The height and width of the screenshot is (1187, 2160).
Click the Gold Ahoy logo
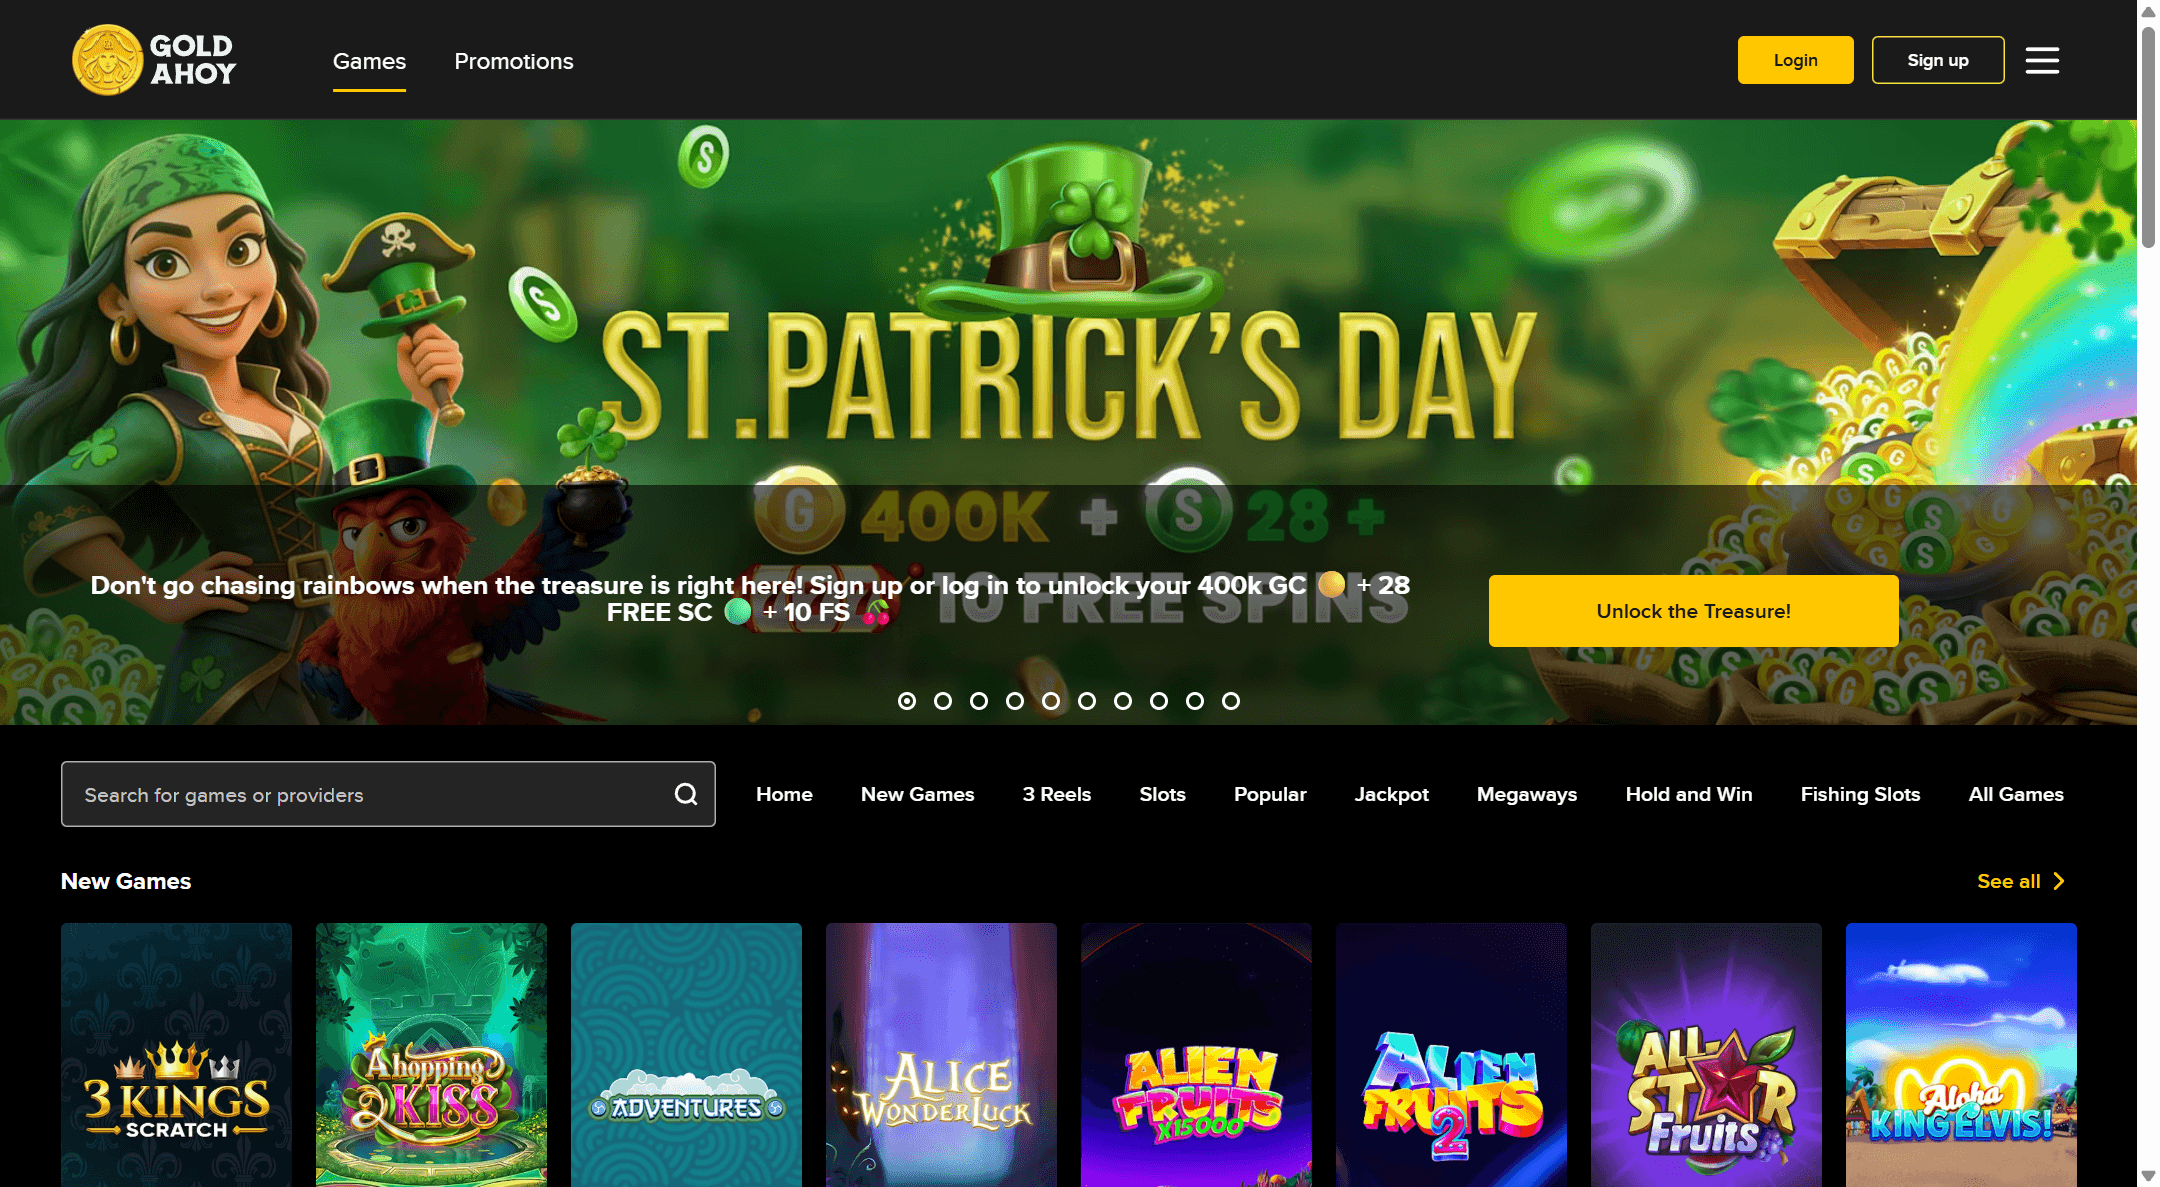[154, 60]
